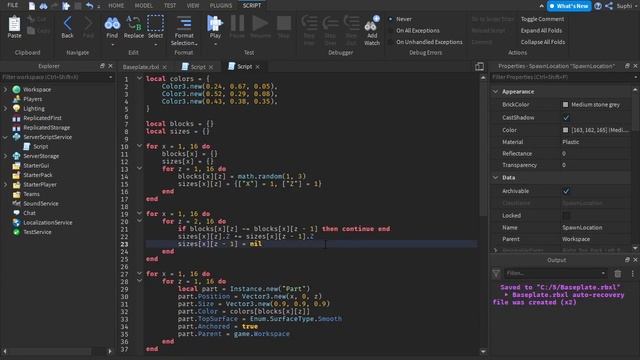Select Players in Explorer tree
640x360 pixels.
32,99
